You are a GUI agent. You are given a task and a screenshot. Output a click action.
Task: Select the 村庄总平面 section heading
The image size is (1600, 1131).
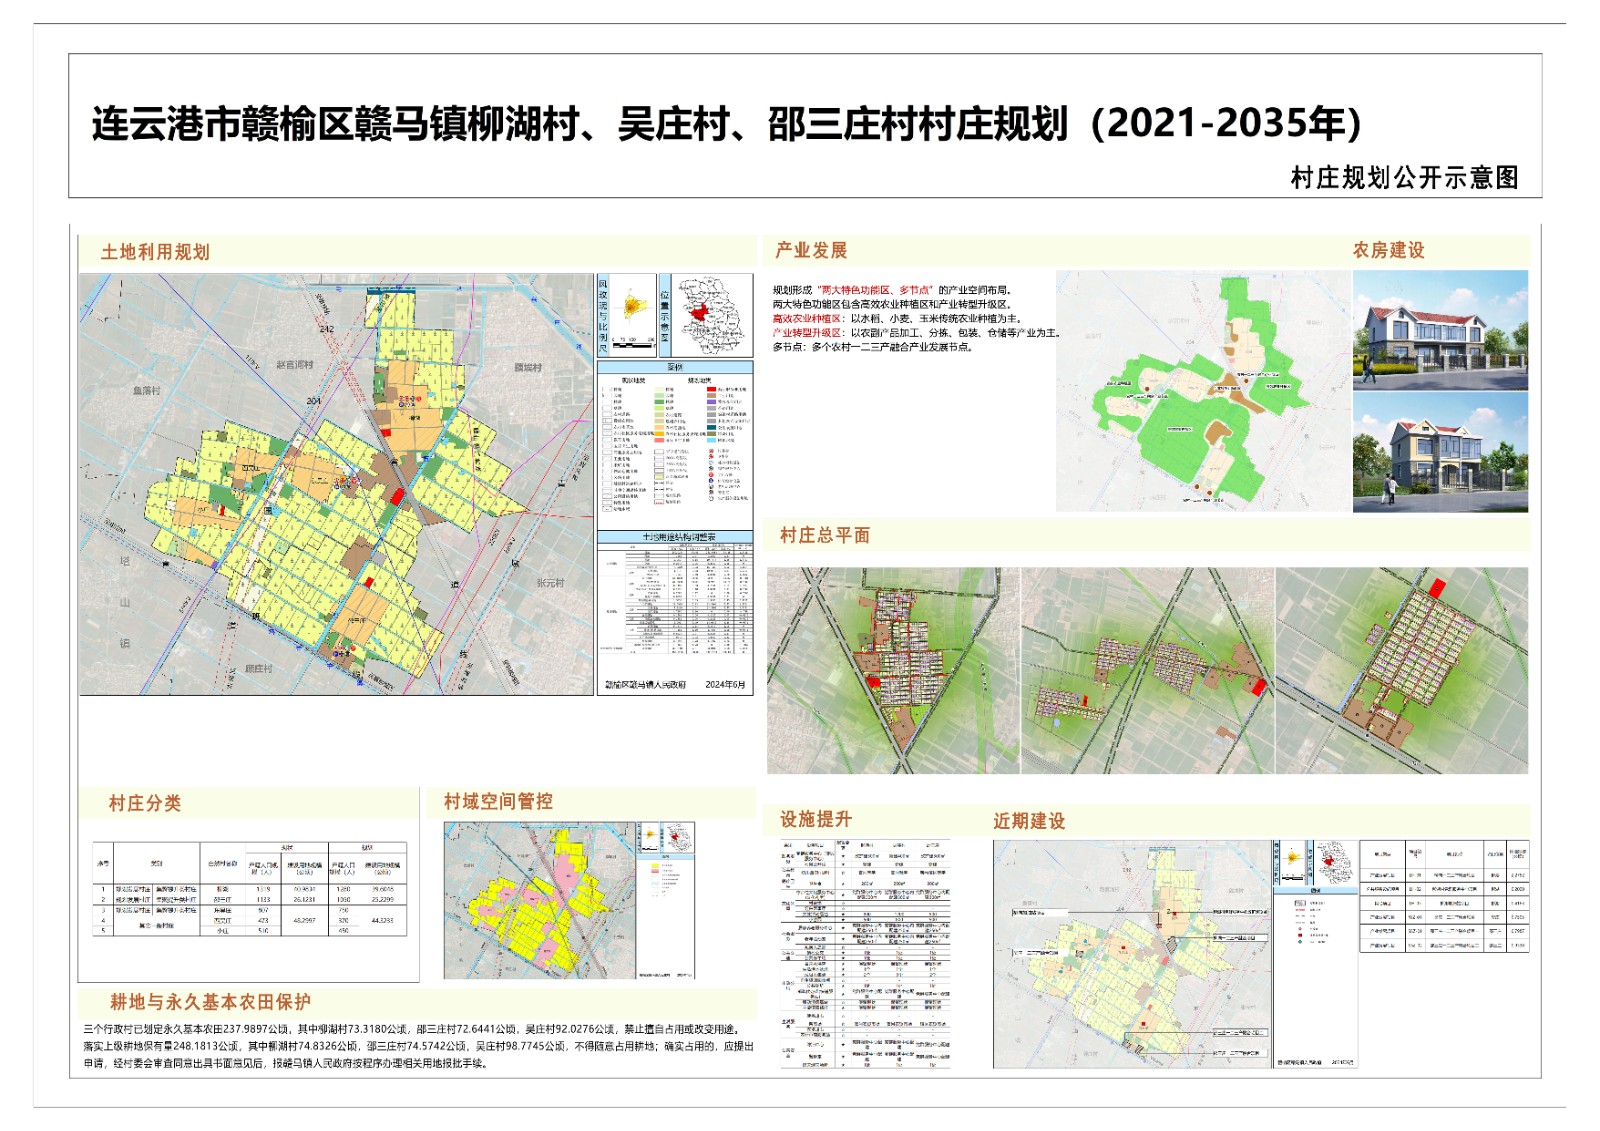coord(825,535)
